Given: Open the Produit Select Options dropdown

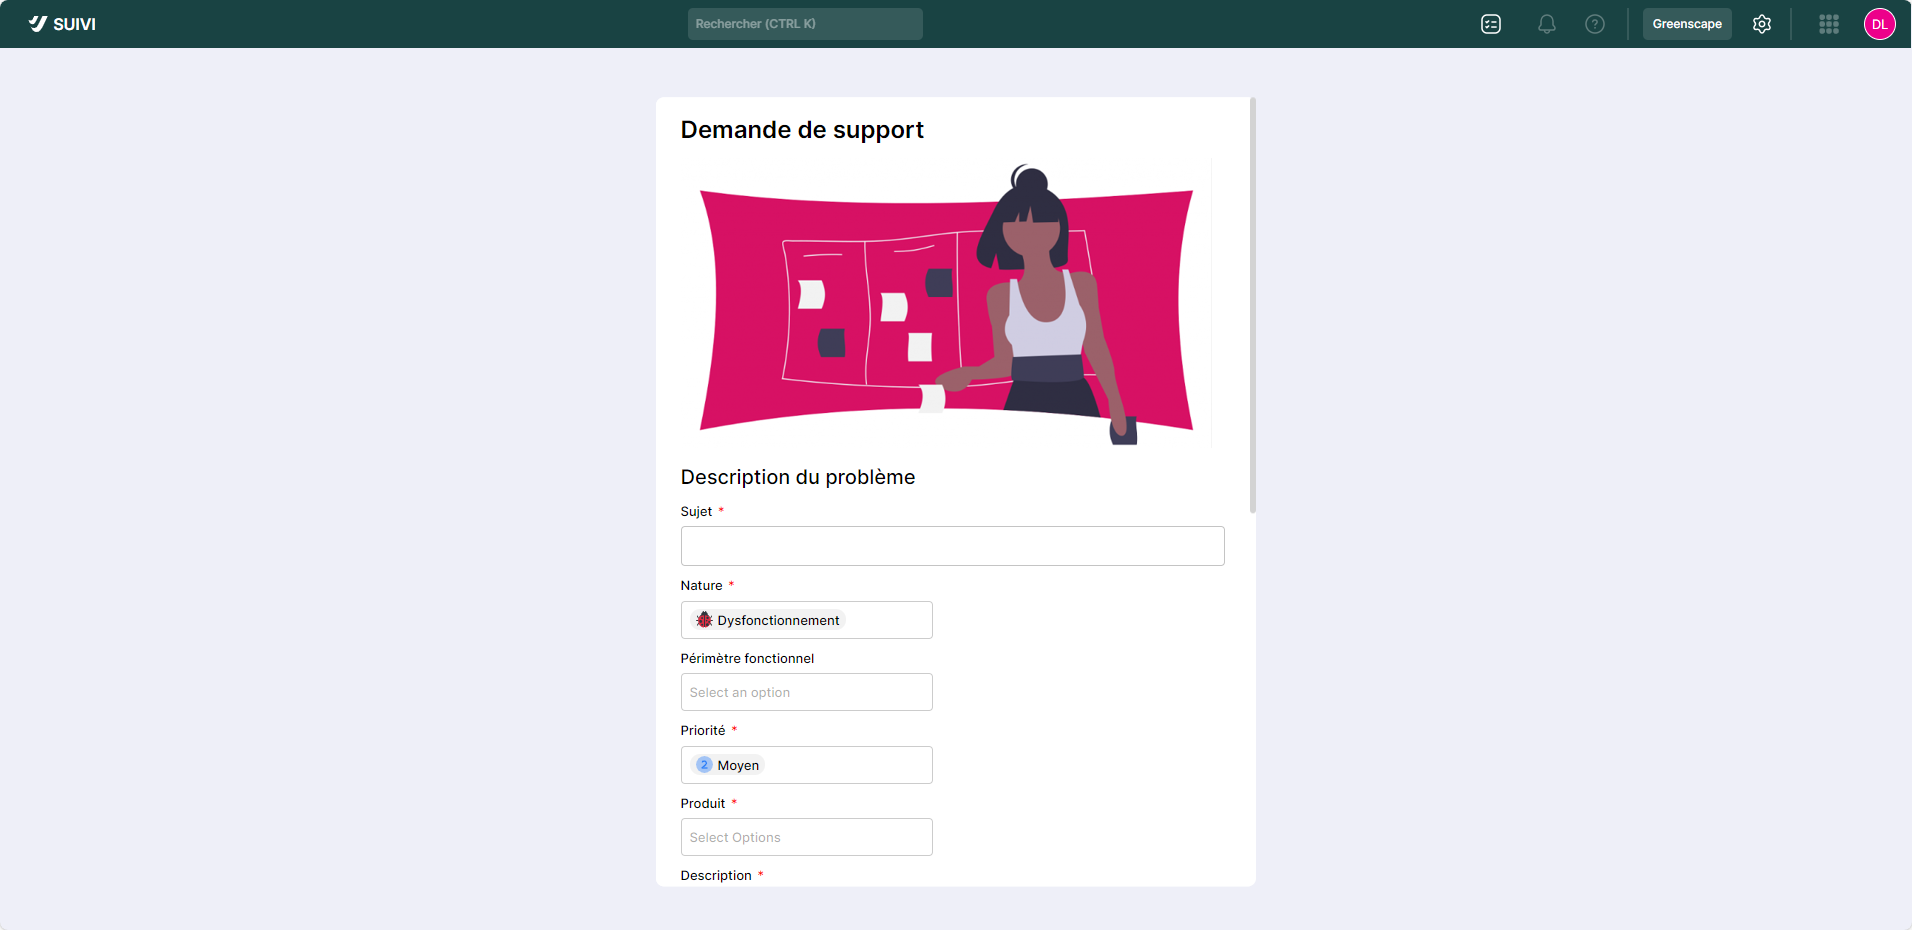Looking at the screenshot, I should click(x=806, y=837).
